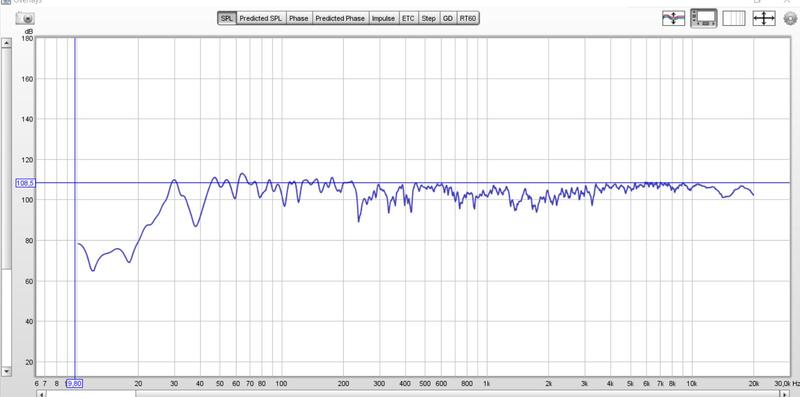
Task: Select the Step tab
Action: point(429,18)
